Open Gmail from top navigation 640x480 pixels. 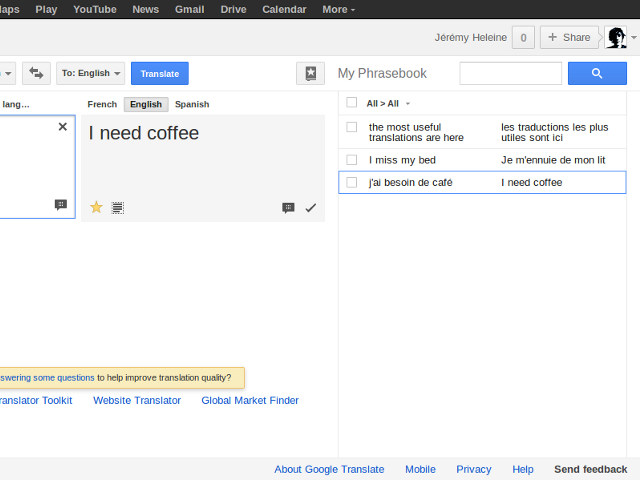(x=189, y=9)
